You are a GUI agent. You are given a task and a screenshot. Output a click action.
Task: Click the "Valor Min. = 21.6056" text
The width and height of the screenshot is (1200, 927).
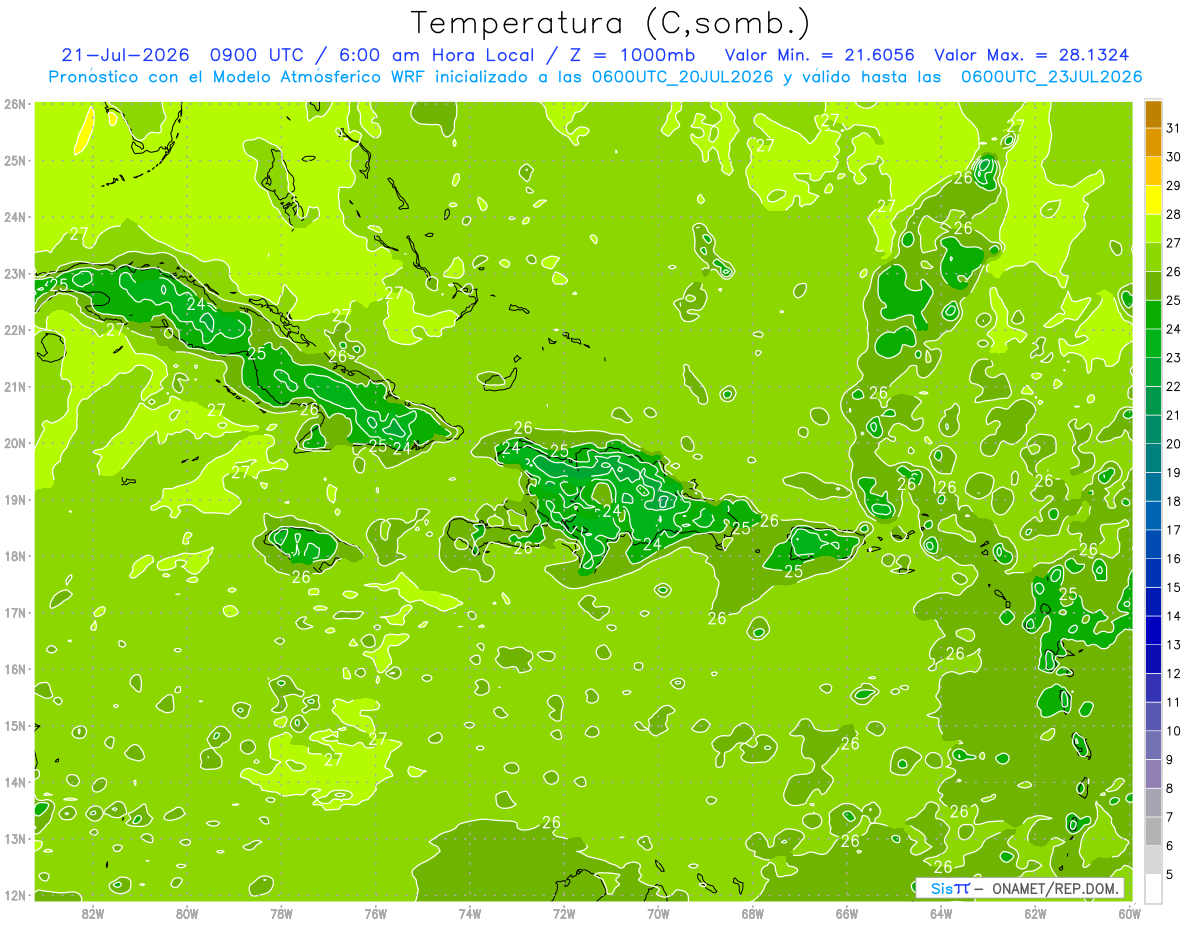point(820,55)
